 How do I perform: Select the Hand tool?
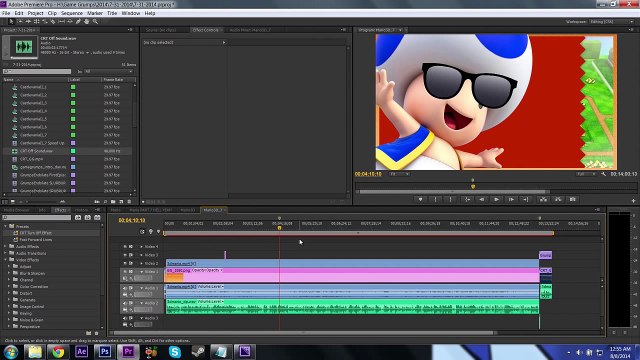(87, 22)
